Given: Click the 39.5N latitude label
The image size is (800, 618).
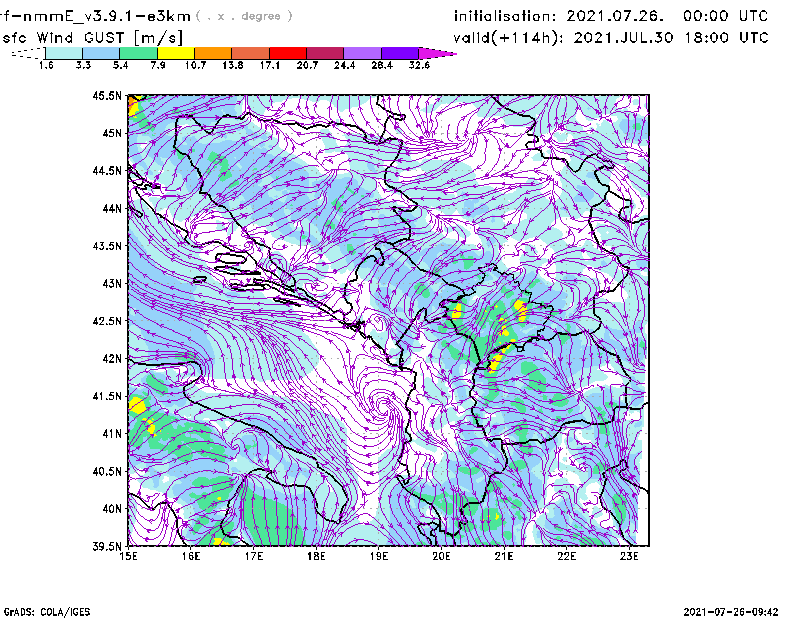Looking at the screenshot, I should coord(107,547).
